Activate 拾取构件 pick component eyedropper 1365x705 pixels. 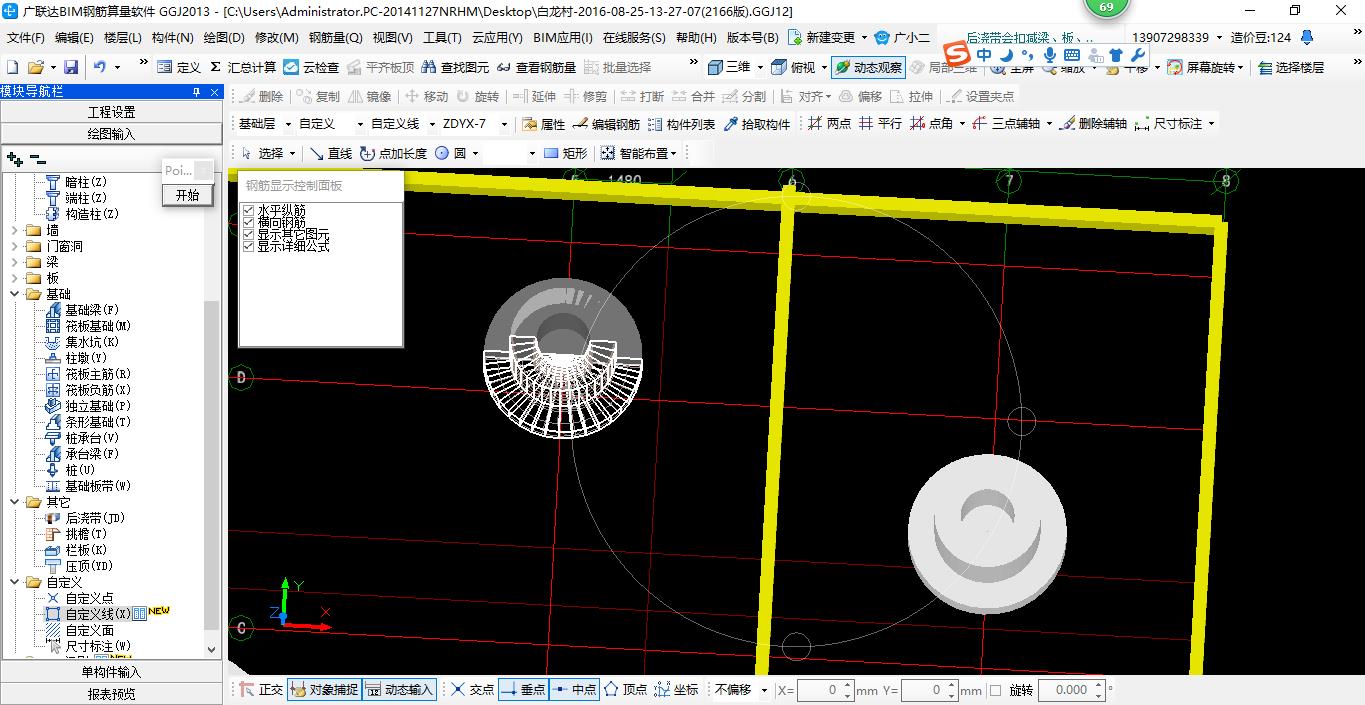756,124
